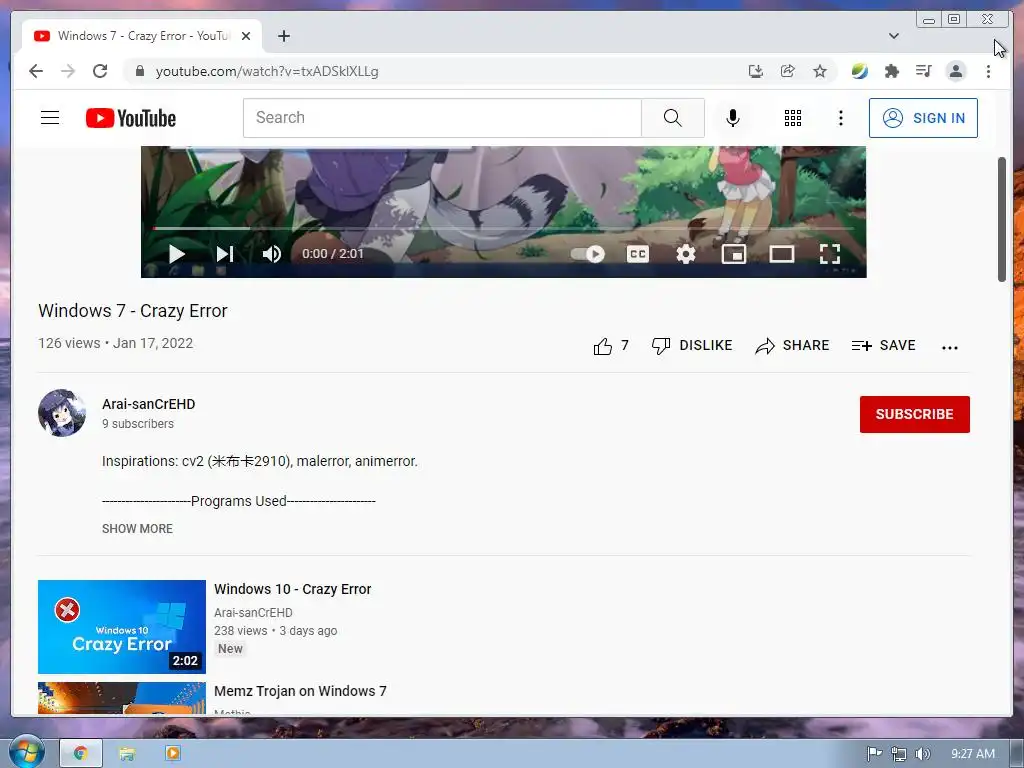Image resolution: width=1024 pixels, height=768 pixels.
Task: Go back in browser history
Action: pos(36,71)
